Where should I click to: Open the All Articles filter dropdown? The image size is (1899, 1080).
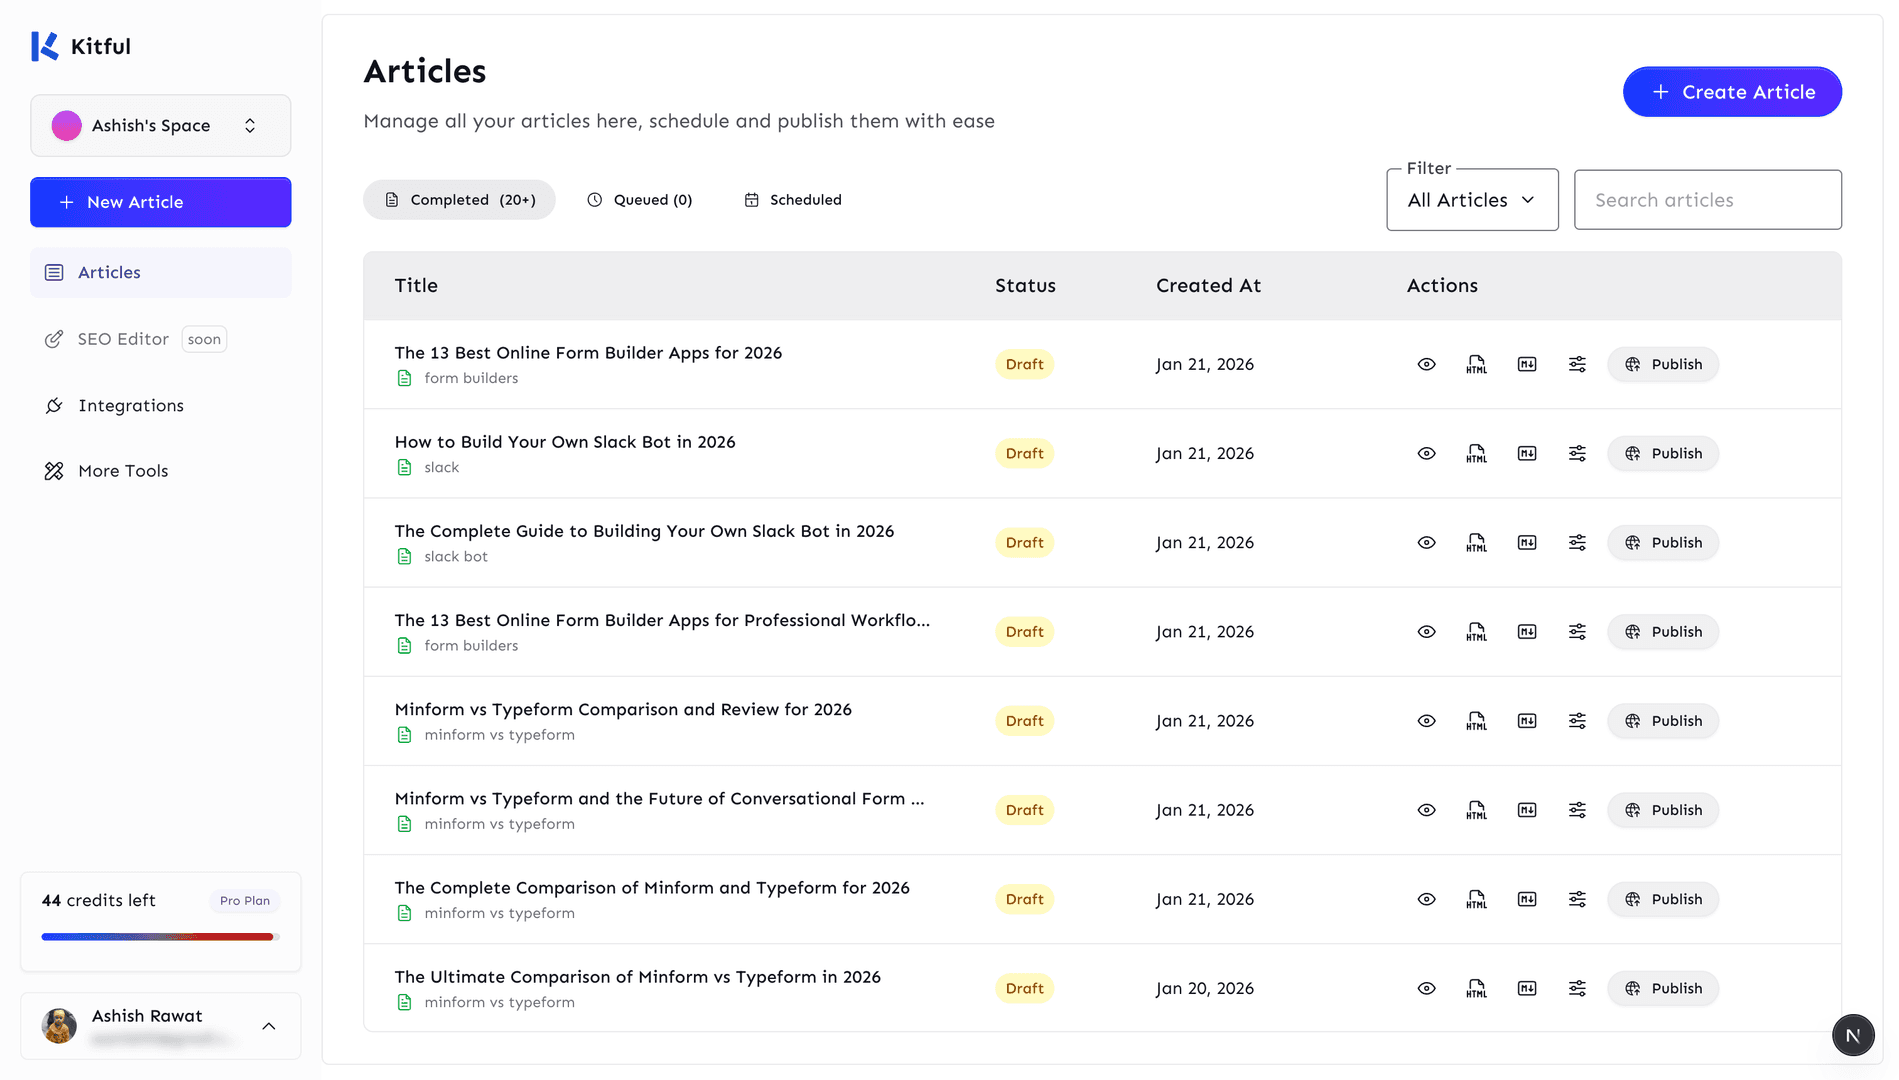(1471, 200)
